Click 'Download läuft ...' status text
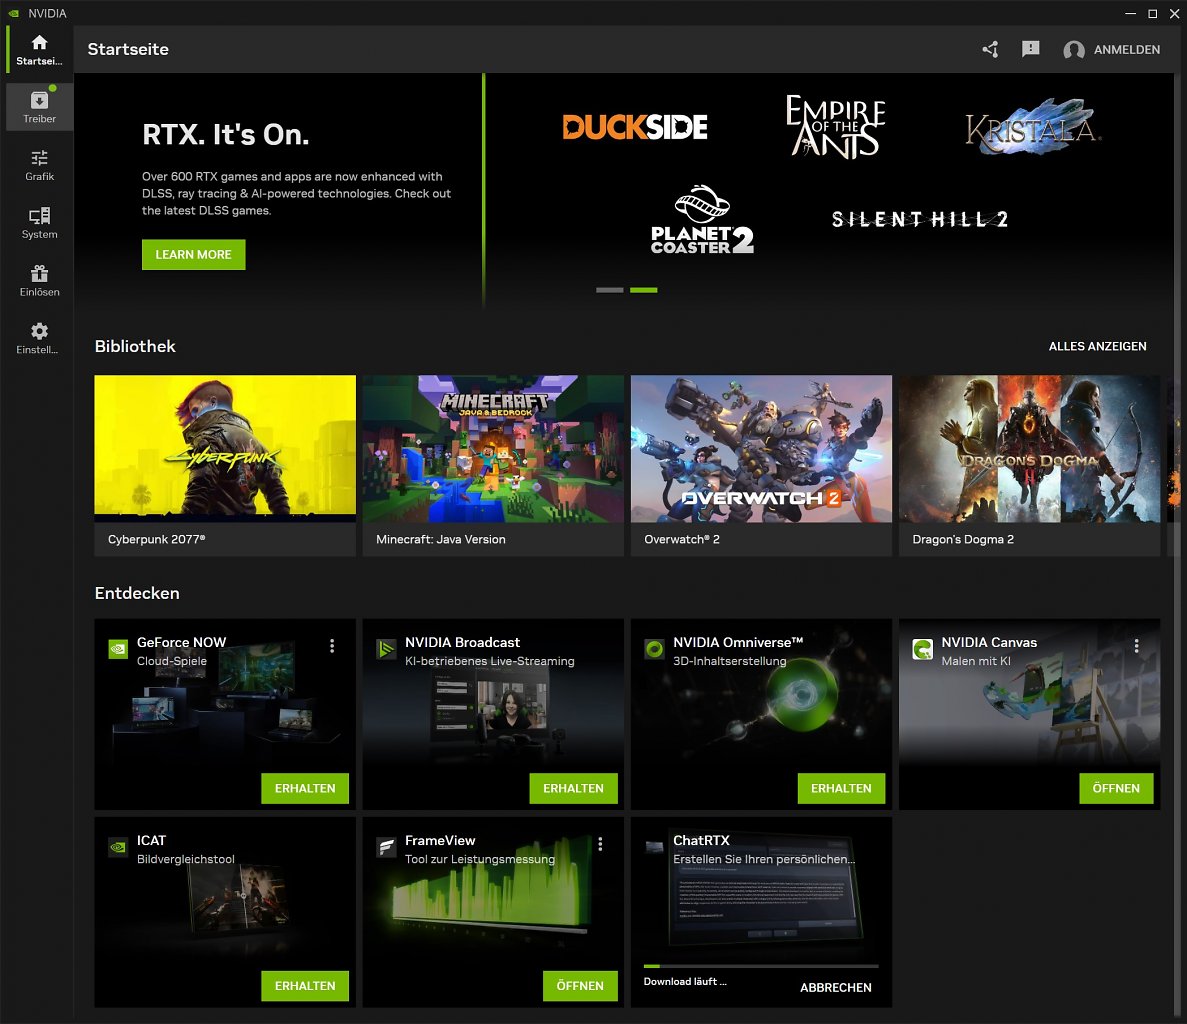Image resolution: width=1187 pixels, height=1024 pixels. click(685, 982)
